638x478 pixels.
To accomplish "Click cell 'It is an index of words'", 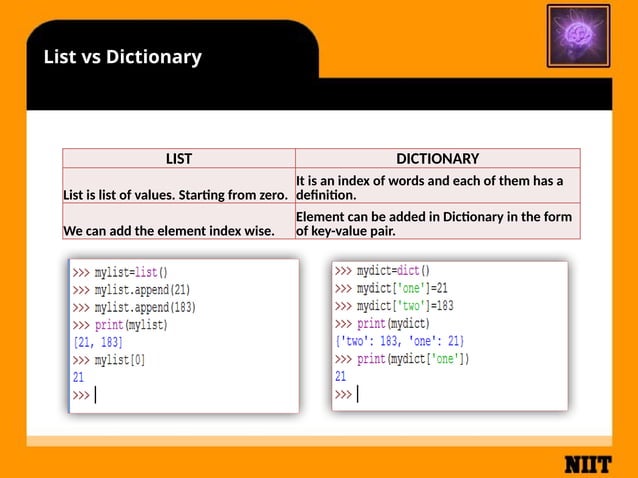I will [x=438, y=186].
